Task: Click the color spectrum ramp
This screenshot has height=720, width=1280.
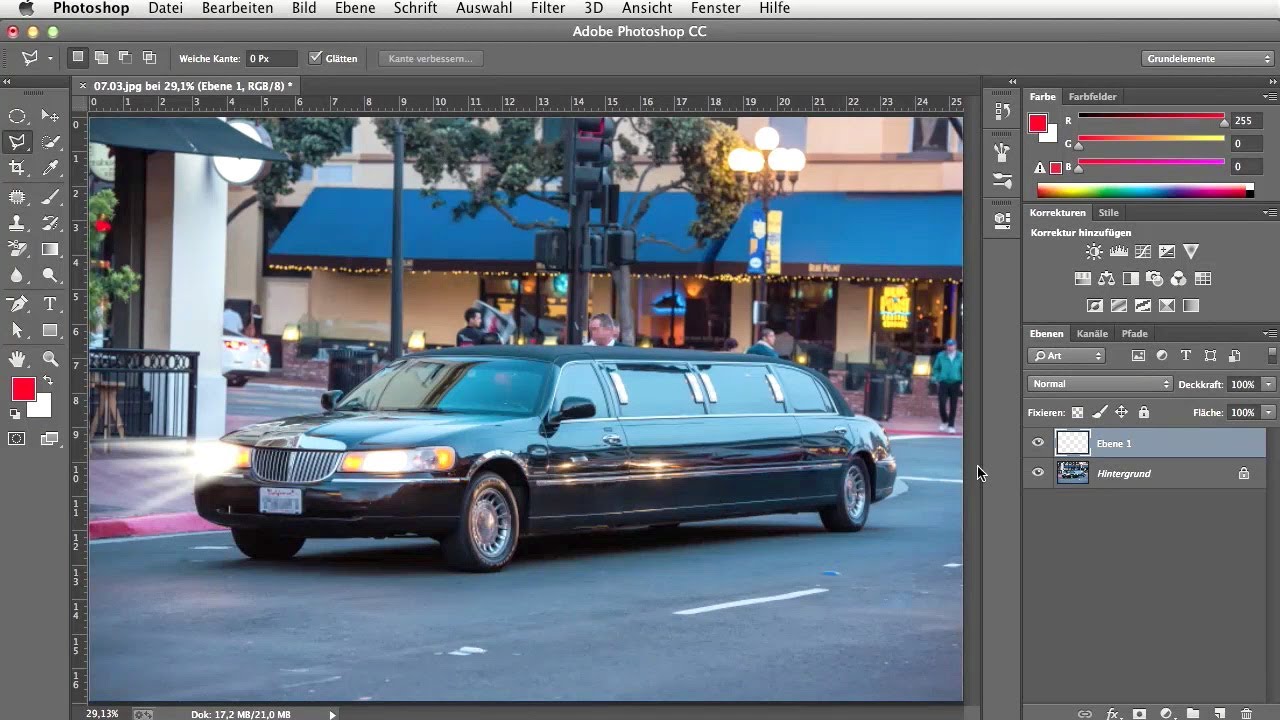Action: (x=1144, y=191)
